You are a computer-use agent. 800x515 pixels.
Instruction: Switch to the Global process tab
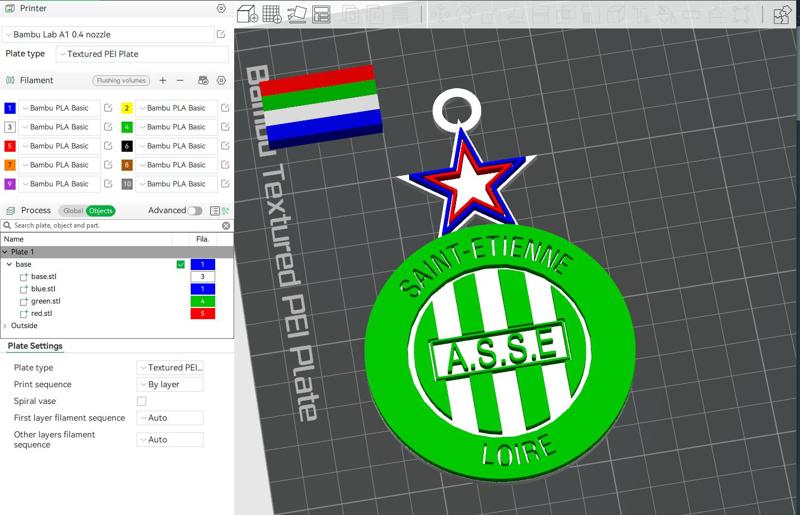pos(73,211)
